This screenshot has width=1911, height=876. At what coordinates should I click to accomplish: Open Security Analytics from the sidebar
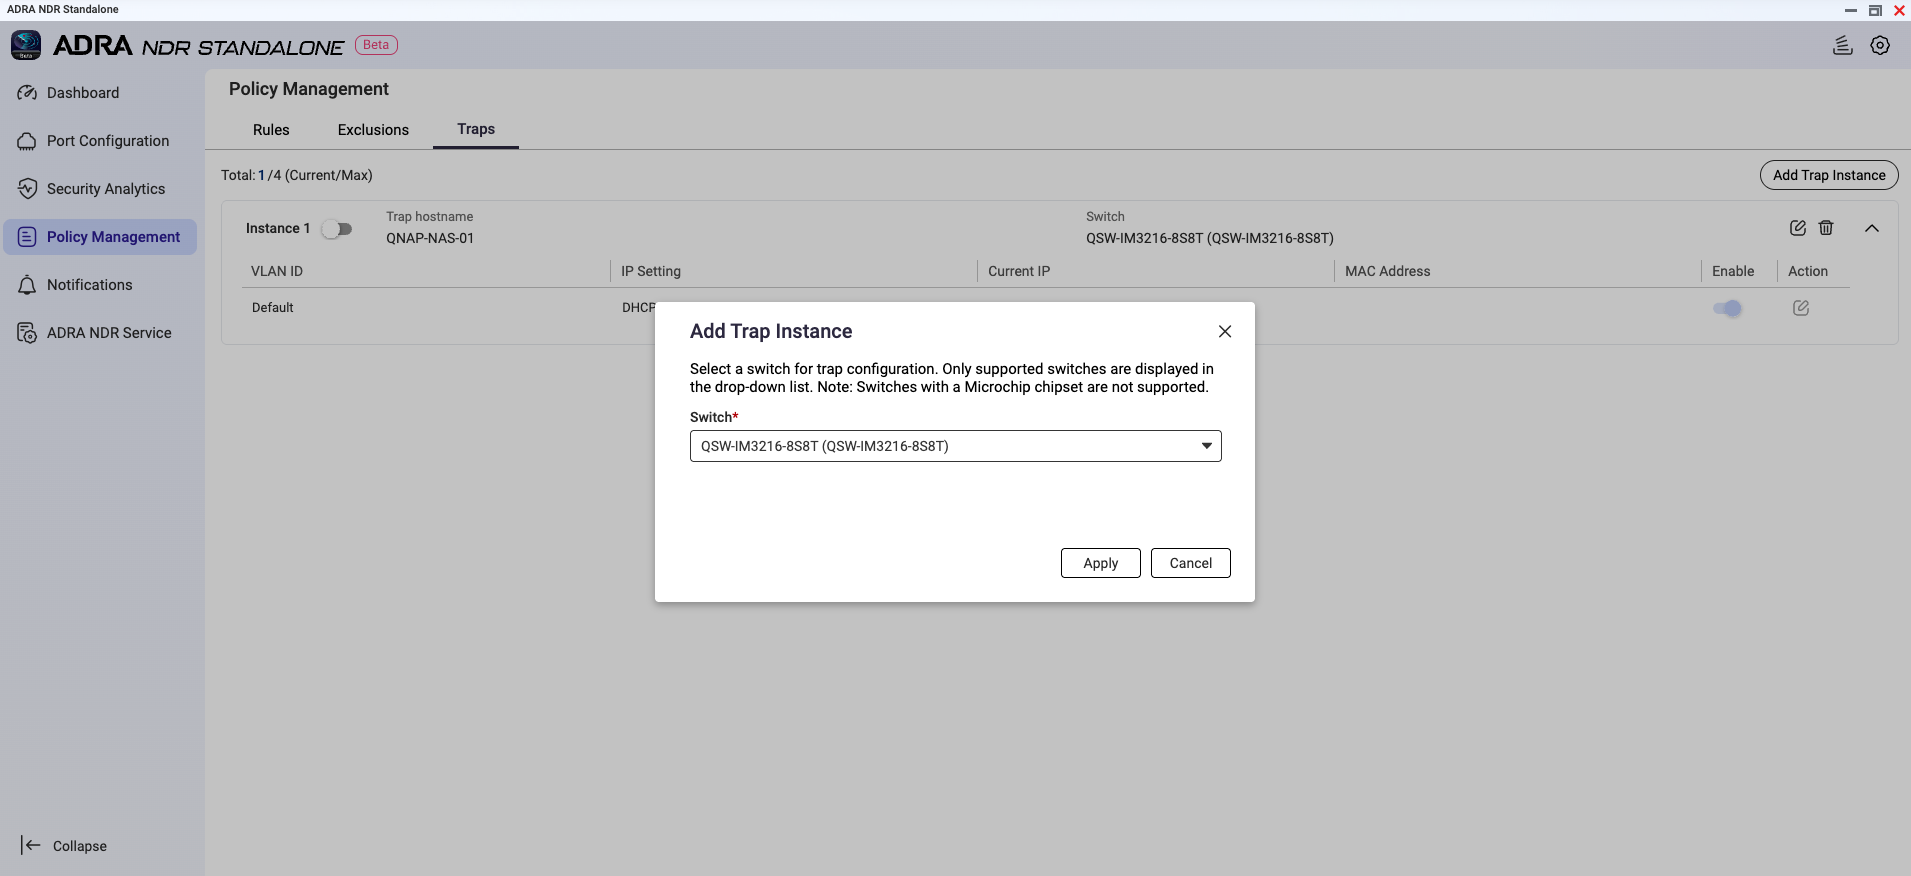pos(105,189)
